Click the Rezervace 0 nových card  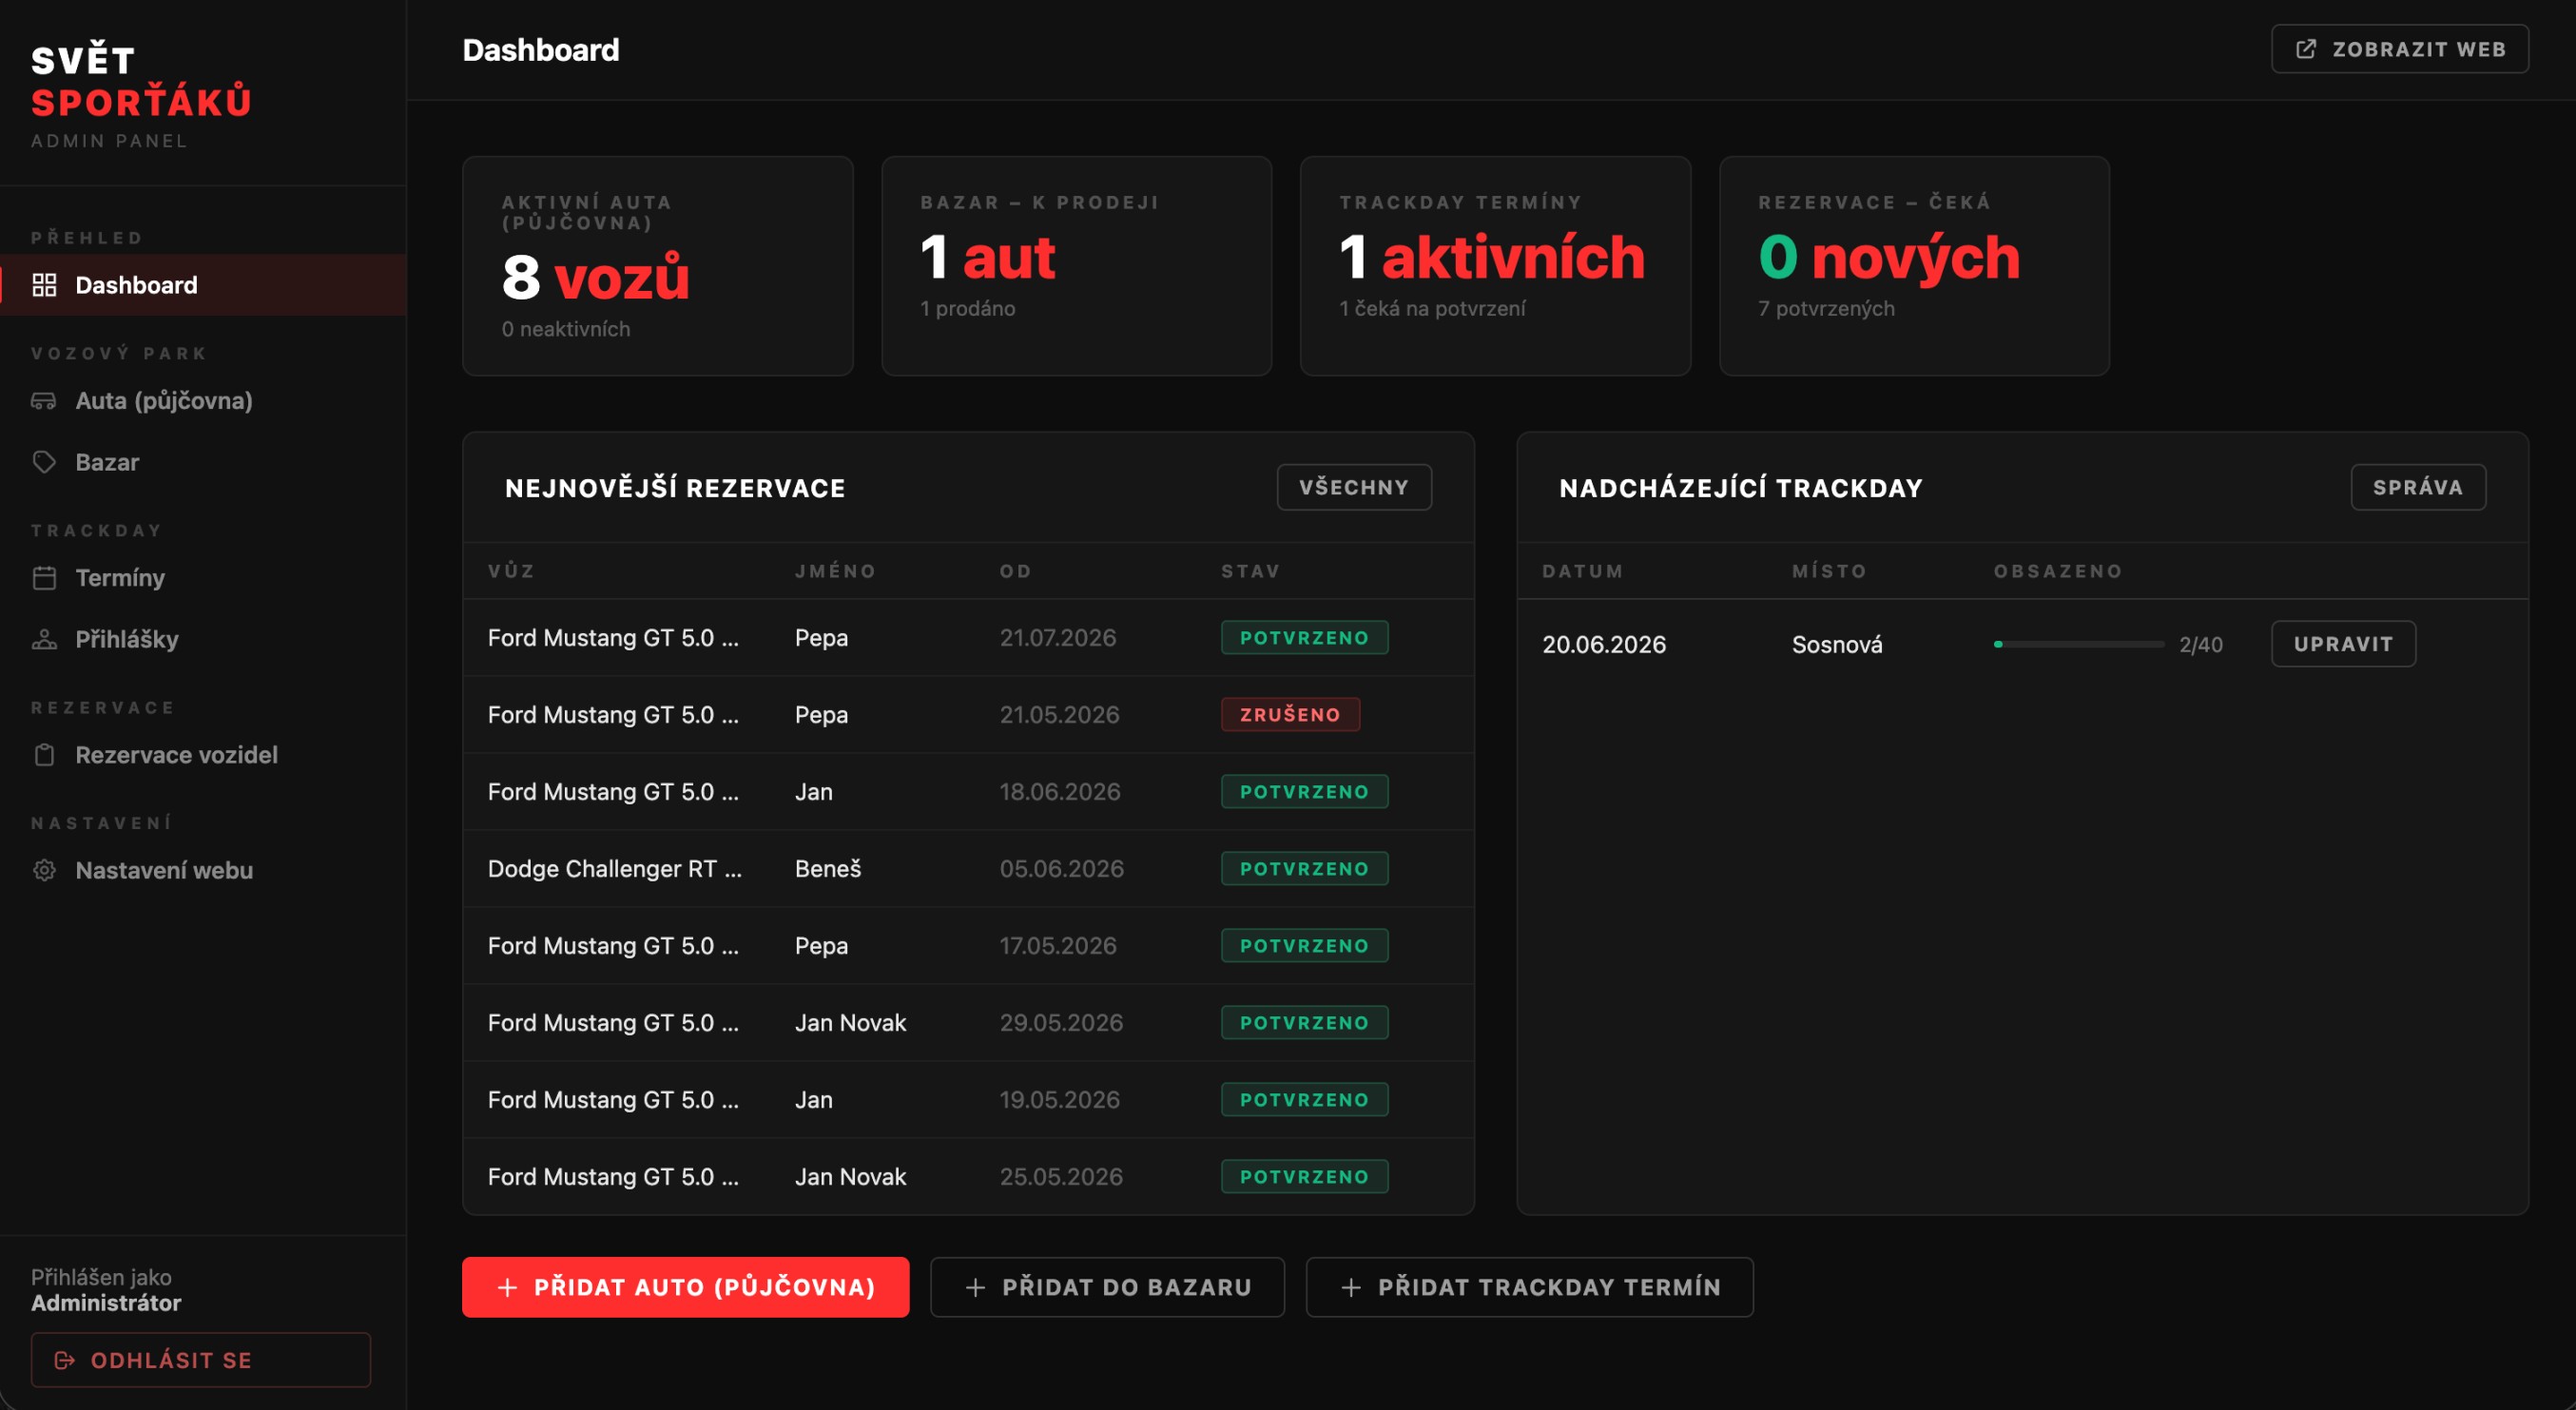1914,266
